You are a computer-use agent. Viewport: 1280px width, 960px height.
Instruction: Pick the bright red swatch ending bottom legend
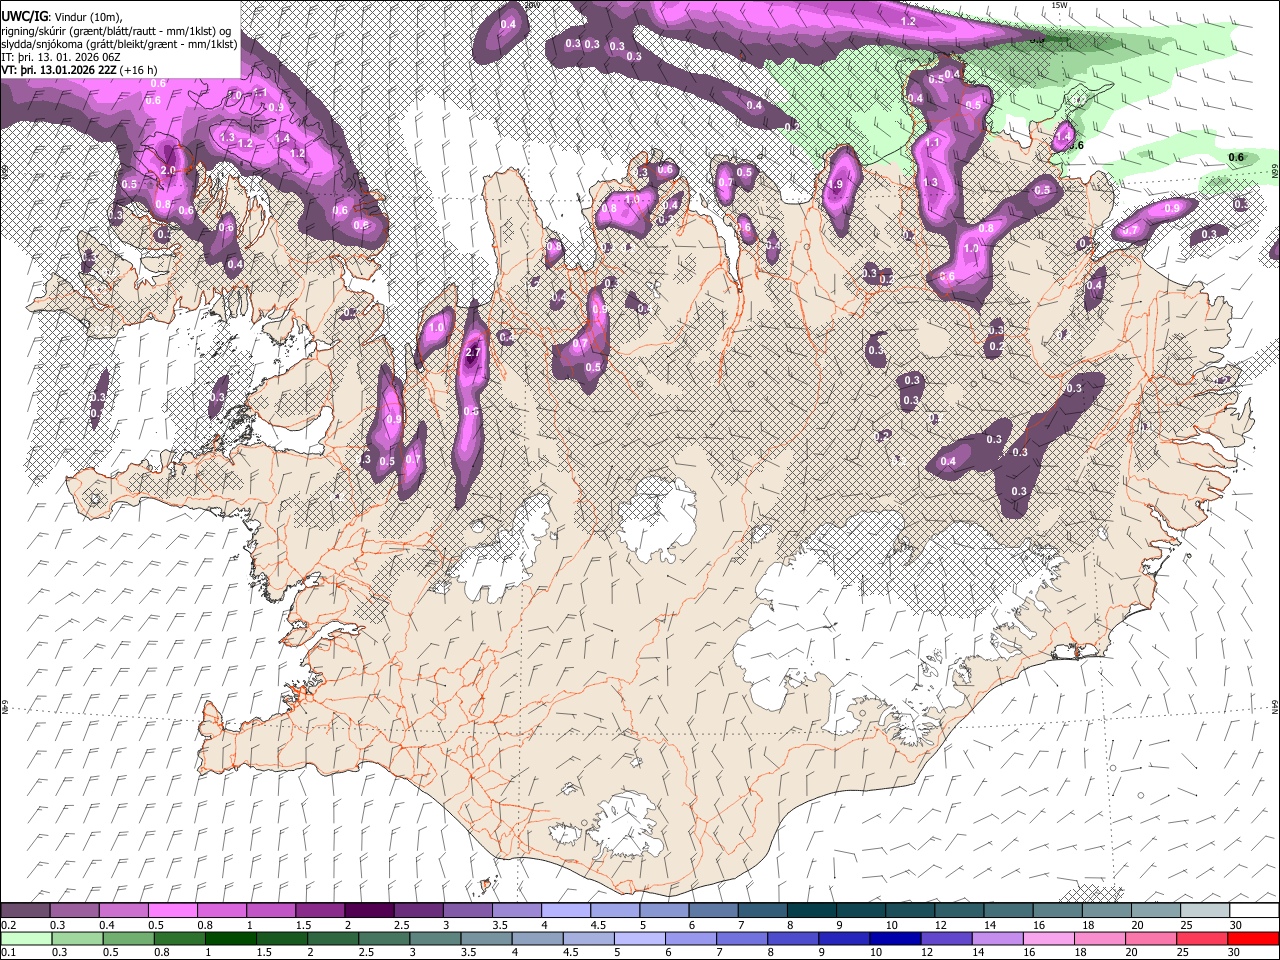point(1251,938)
